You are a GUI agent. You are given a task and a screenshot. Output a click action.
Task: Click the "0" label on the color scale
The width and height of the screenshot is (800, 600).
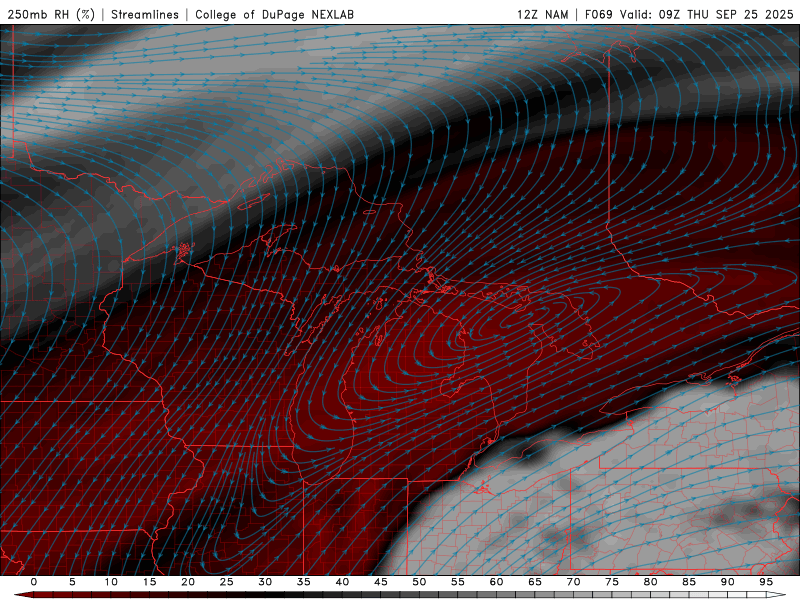34,582
